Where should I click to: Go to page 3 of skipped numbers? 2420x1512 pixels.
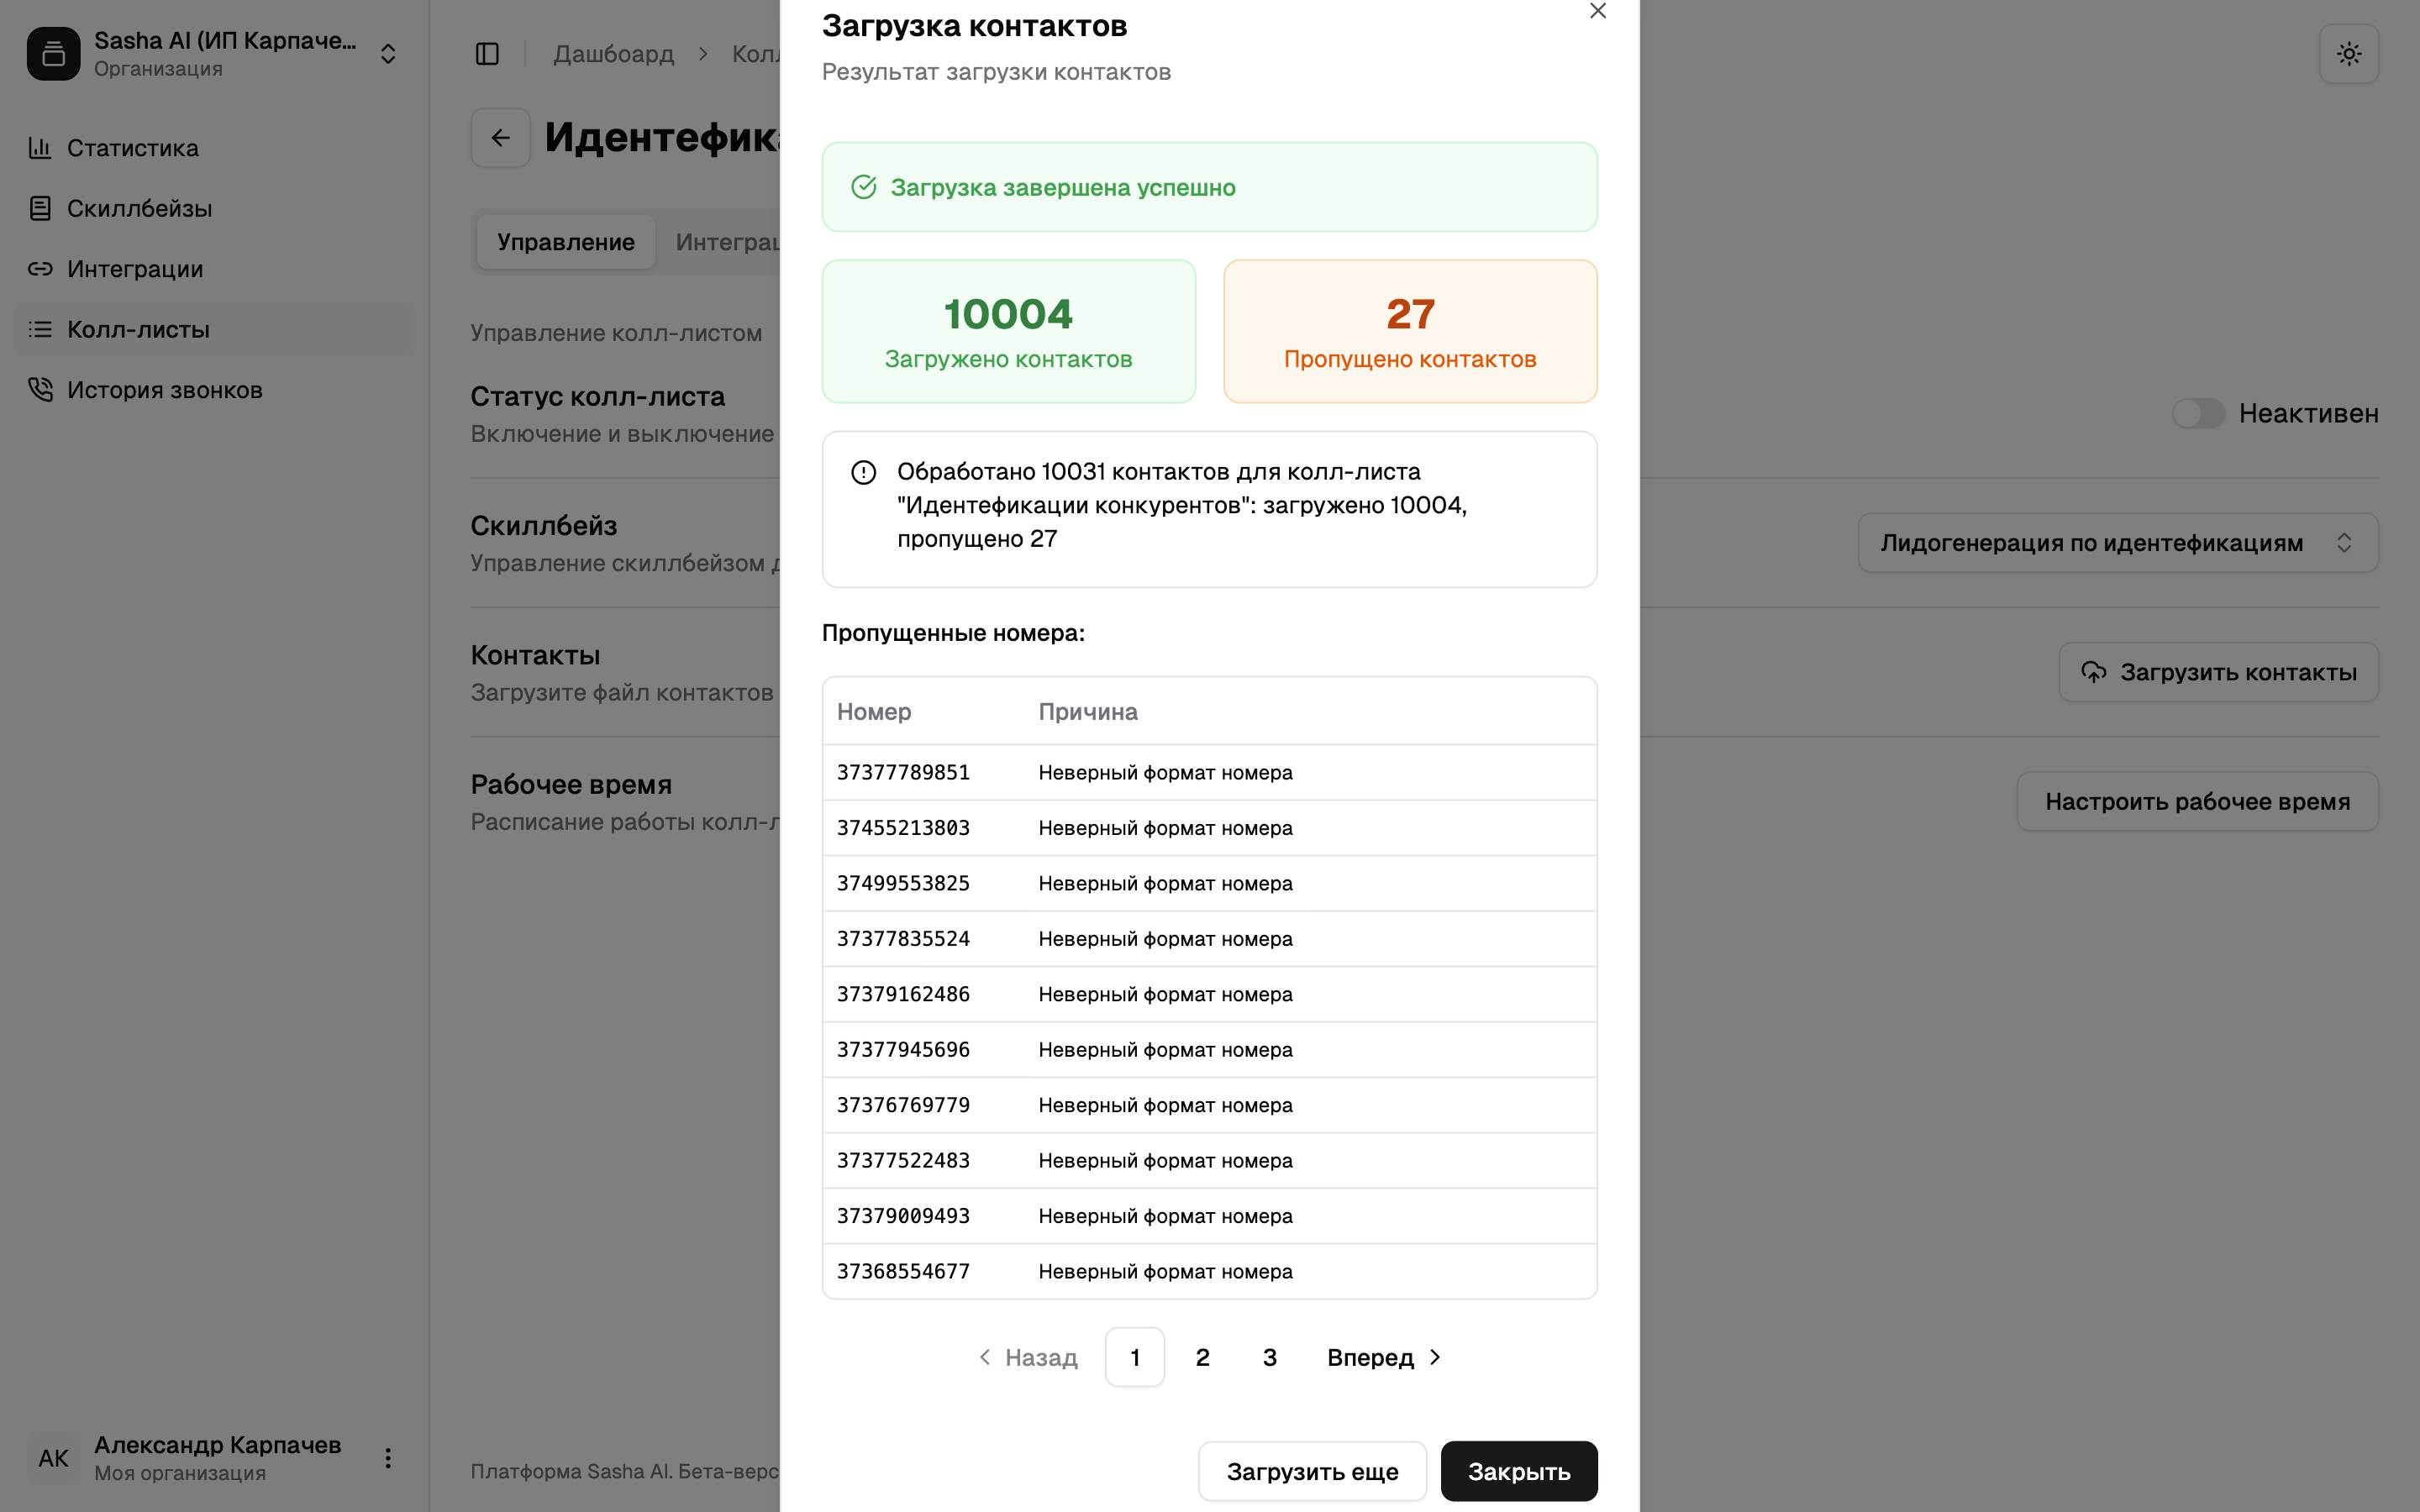click(1269, 1357)
